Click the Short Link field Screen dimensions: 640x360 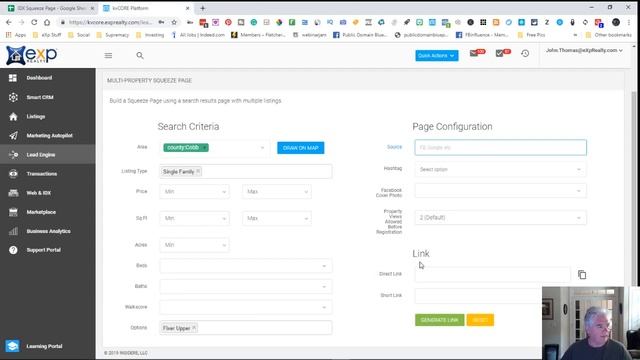click(478, 296)
